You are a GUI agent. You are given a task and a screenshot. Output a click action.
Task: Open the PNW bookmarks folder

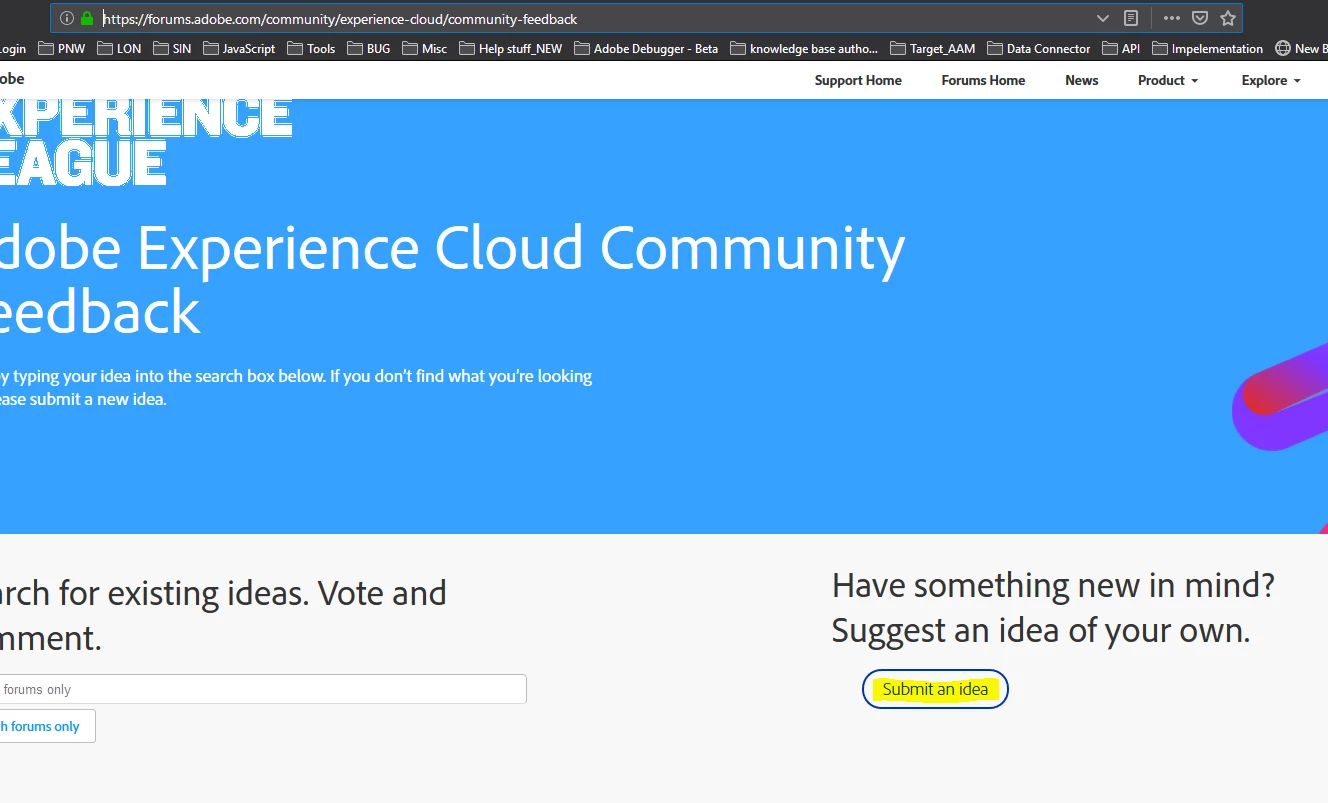(62, 48)
